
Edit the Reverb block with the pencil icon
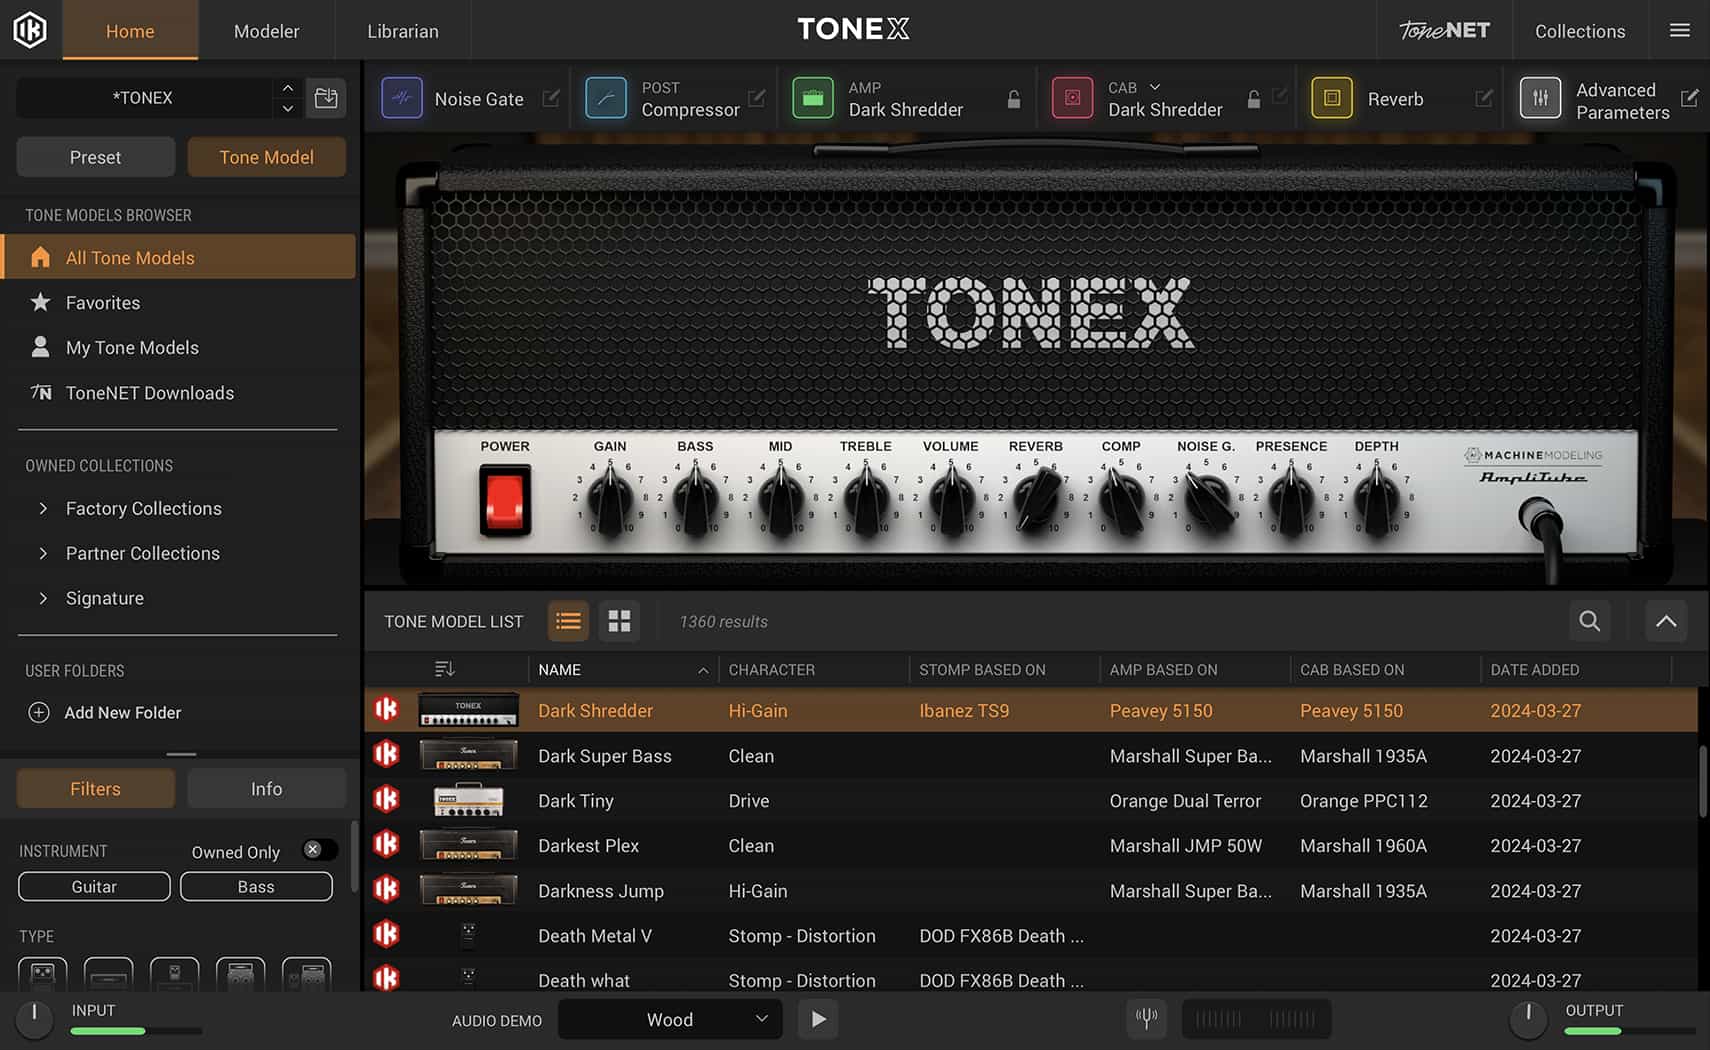tap(1484, 98)
